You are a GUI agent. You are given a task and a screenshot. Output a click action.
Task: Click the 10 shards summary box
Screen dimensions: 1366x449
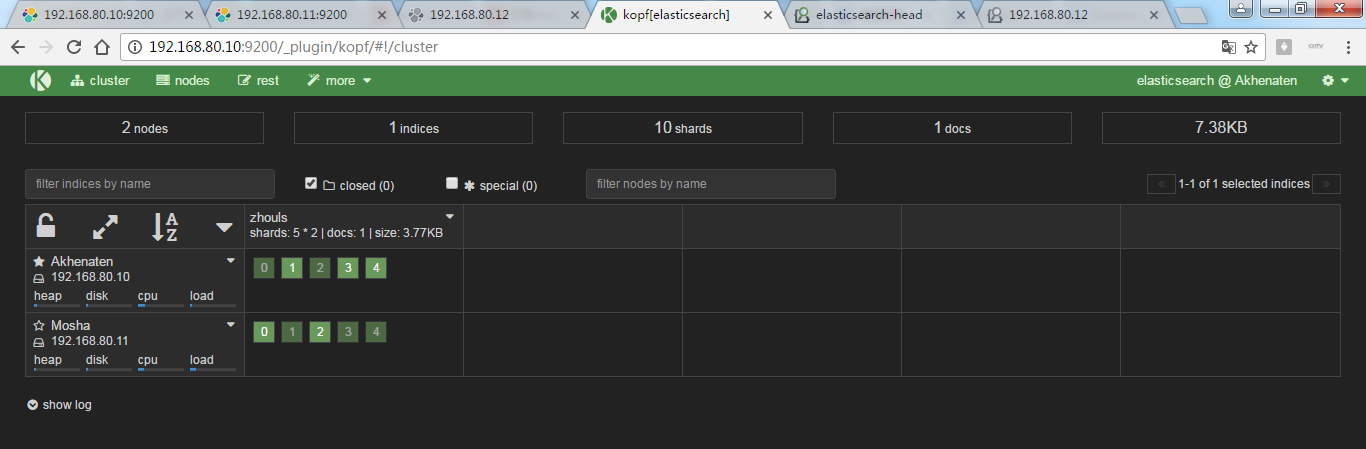point(683,128)
